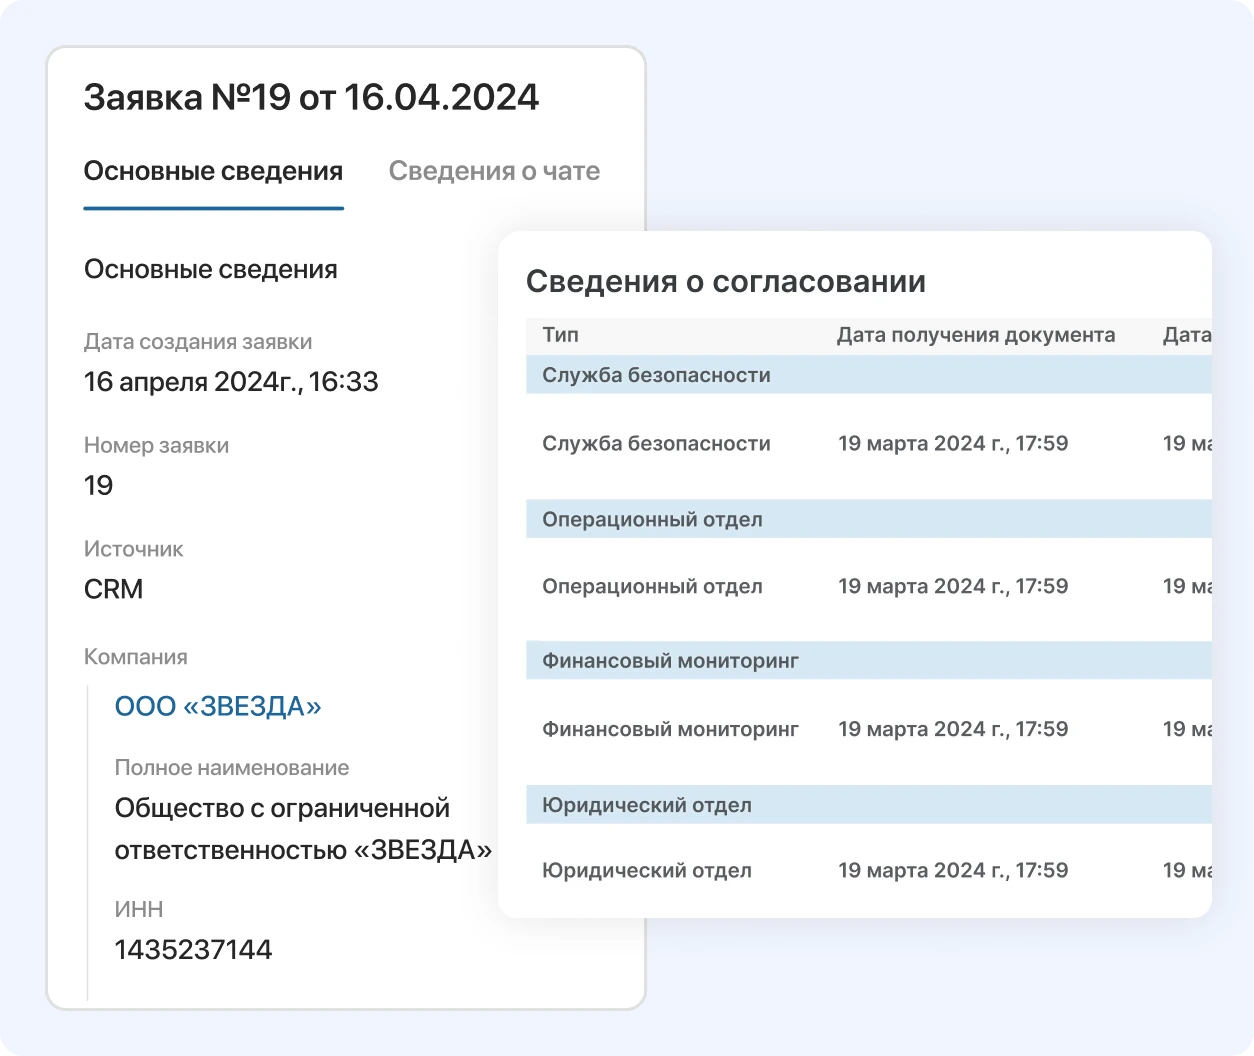Click the Финансовый мониторинг row's received date
This screenshot has height=1056, width=1254.
pyautogui.click(x=952, y=729)
